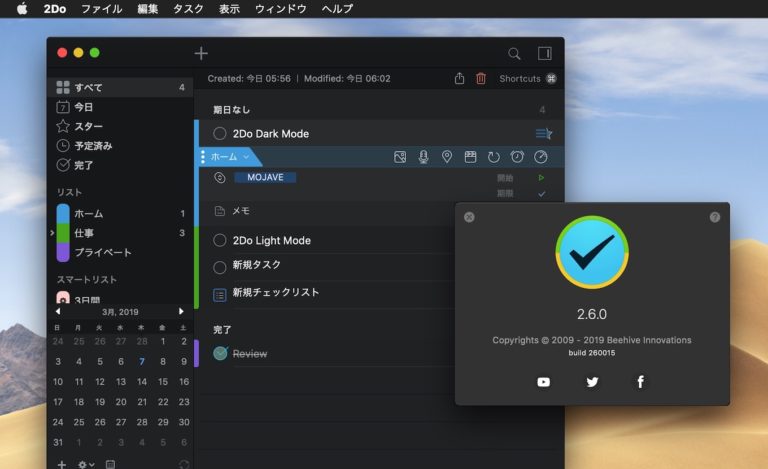Set the duration with the timer gauge icon
The height and width of the screenshot is (469, 768).
pyautogui.click(x=540, y=157)
